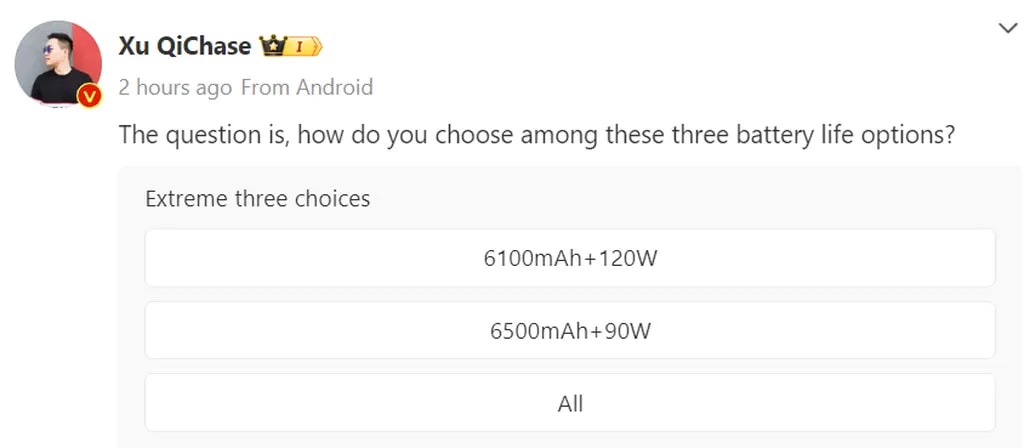Select the "All" poll option

[570, 404]
